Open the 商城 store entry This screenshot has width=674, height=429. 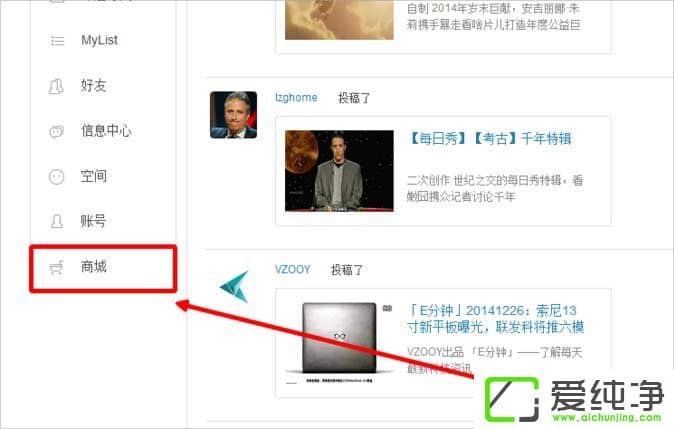103,269
